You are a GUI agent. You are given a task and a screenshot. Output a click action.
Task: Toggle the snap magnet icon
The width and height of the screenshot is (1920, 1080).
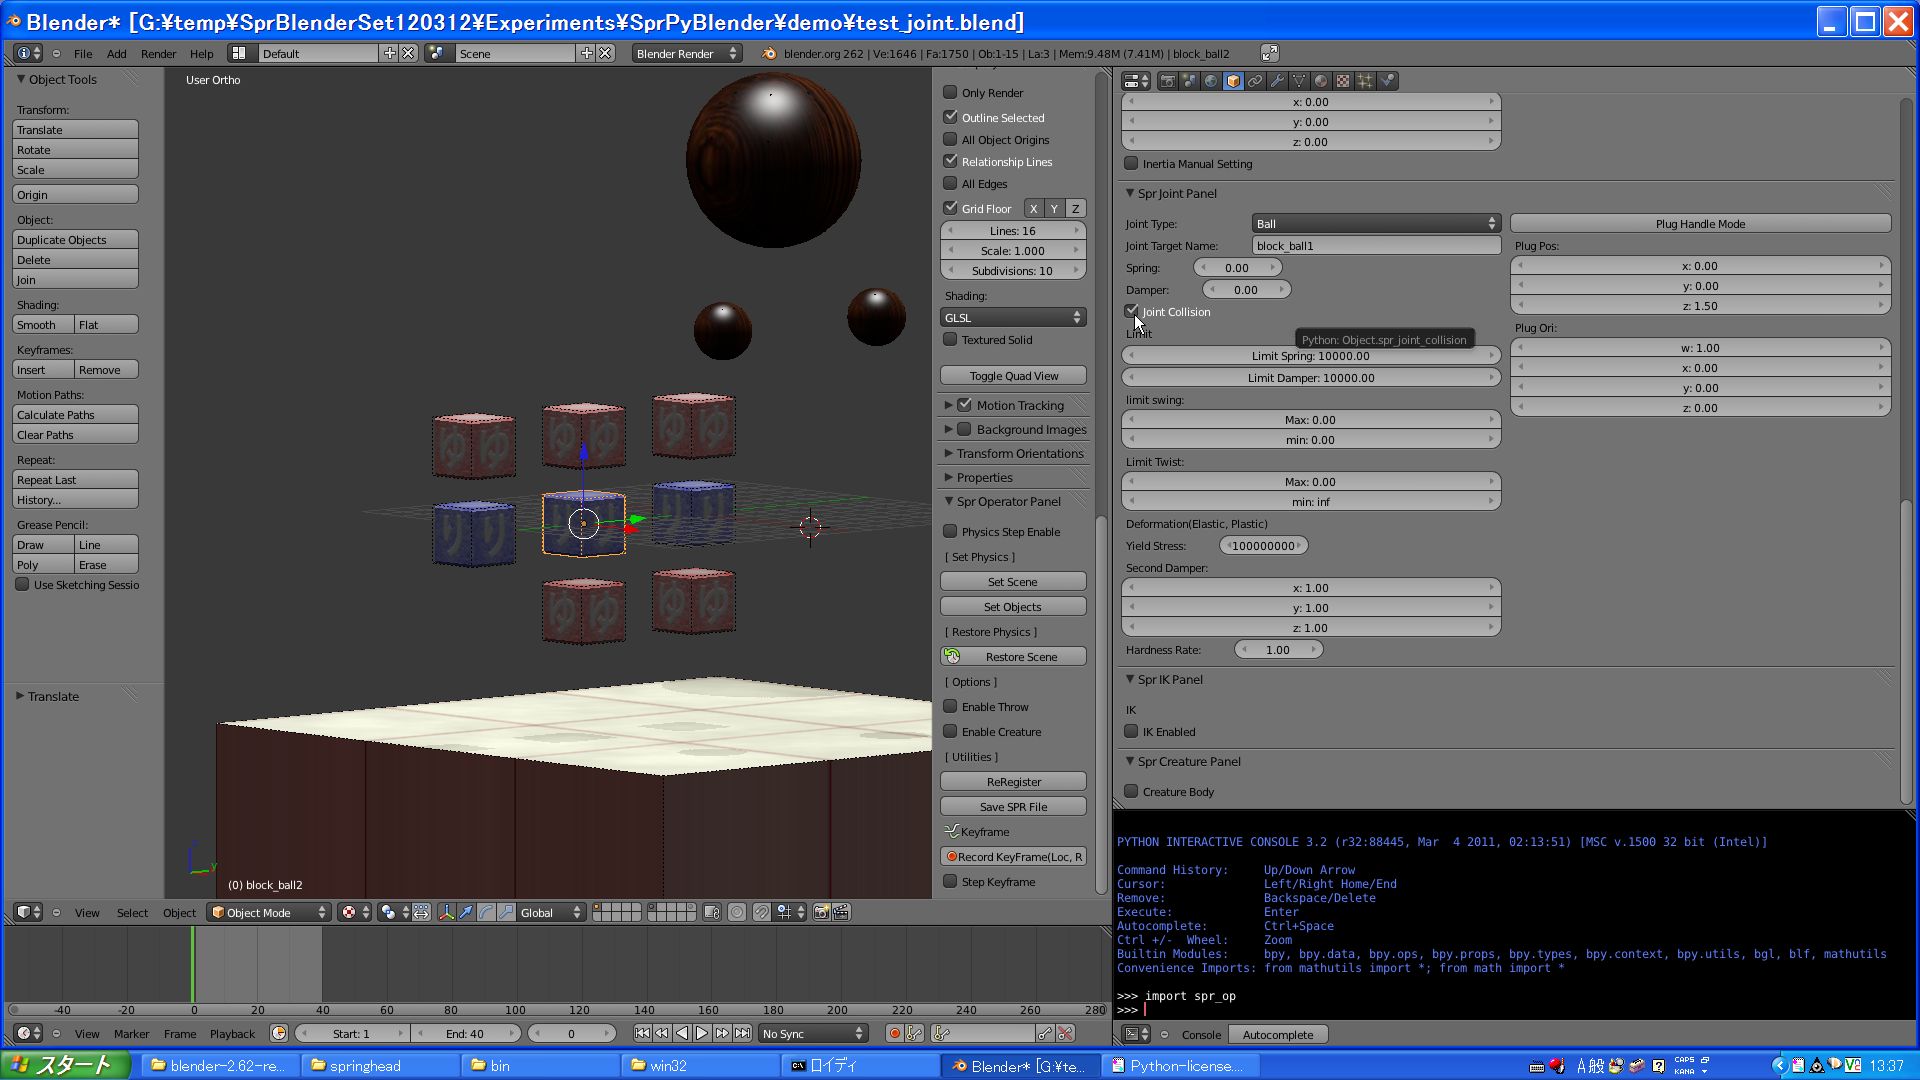click(761, 912)
